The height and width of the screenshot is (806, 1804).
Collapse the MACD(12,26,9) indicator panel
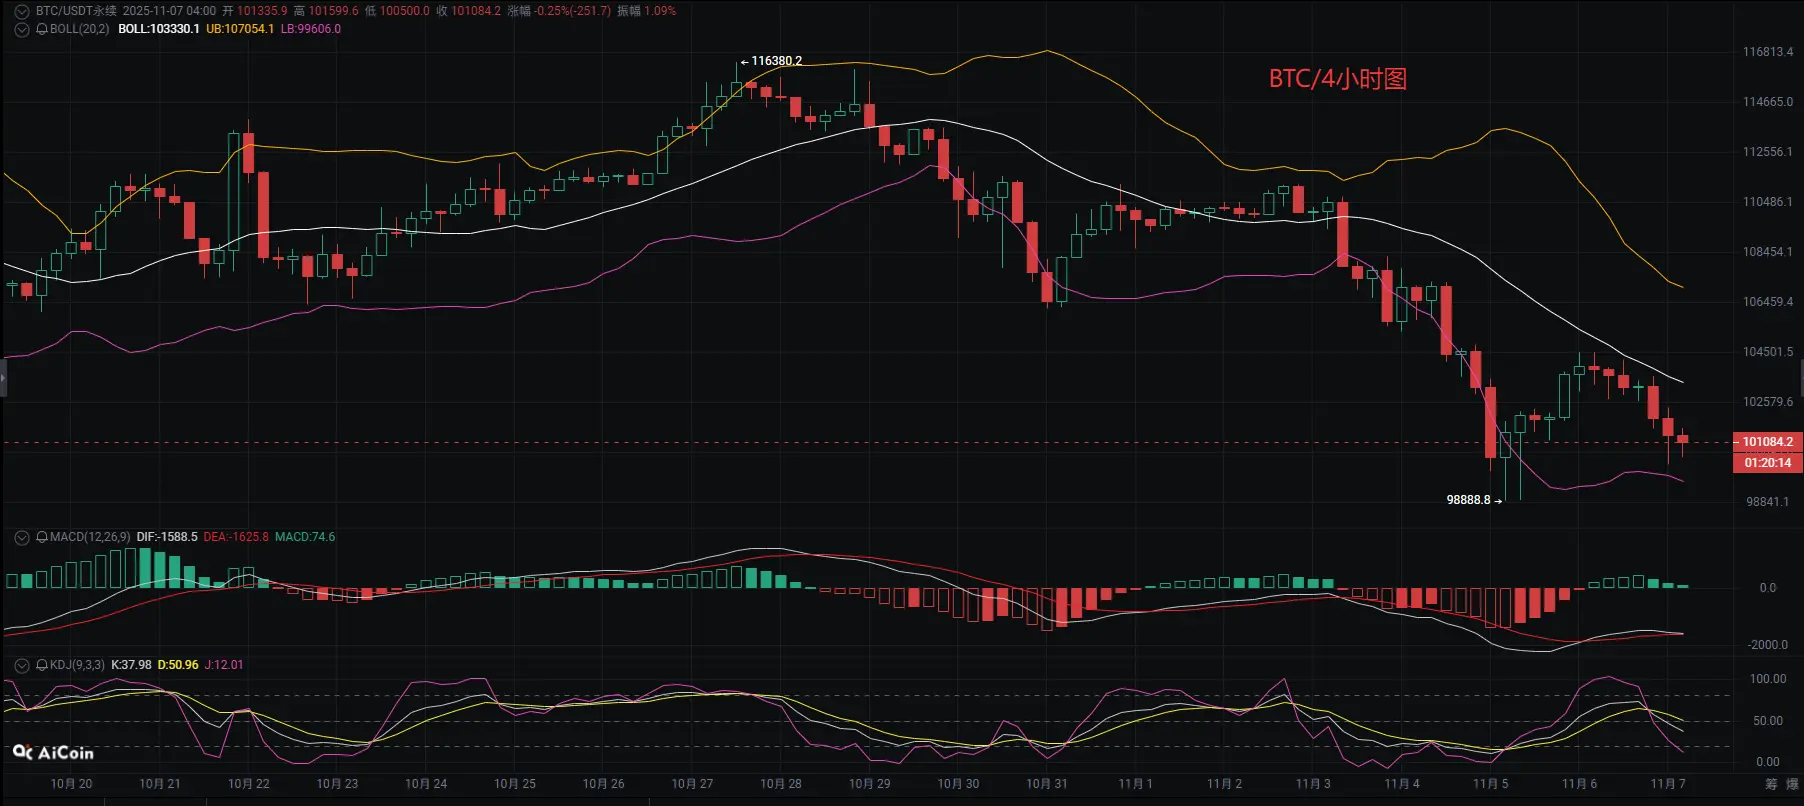(22, 537)
